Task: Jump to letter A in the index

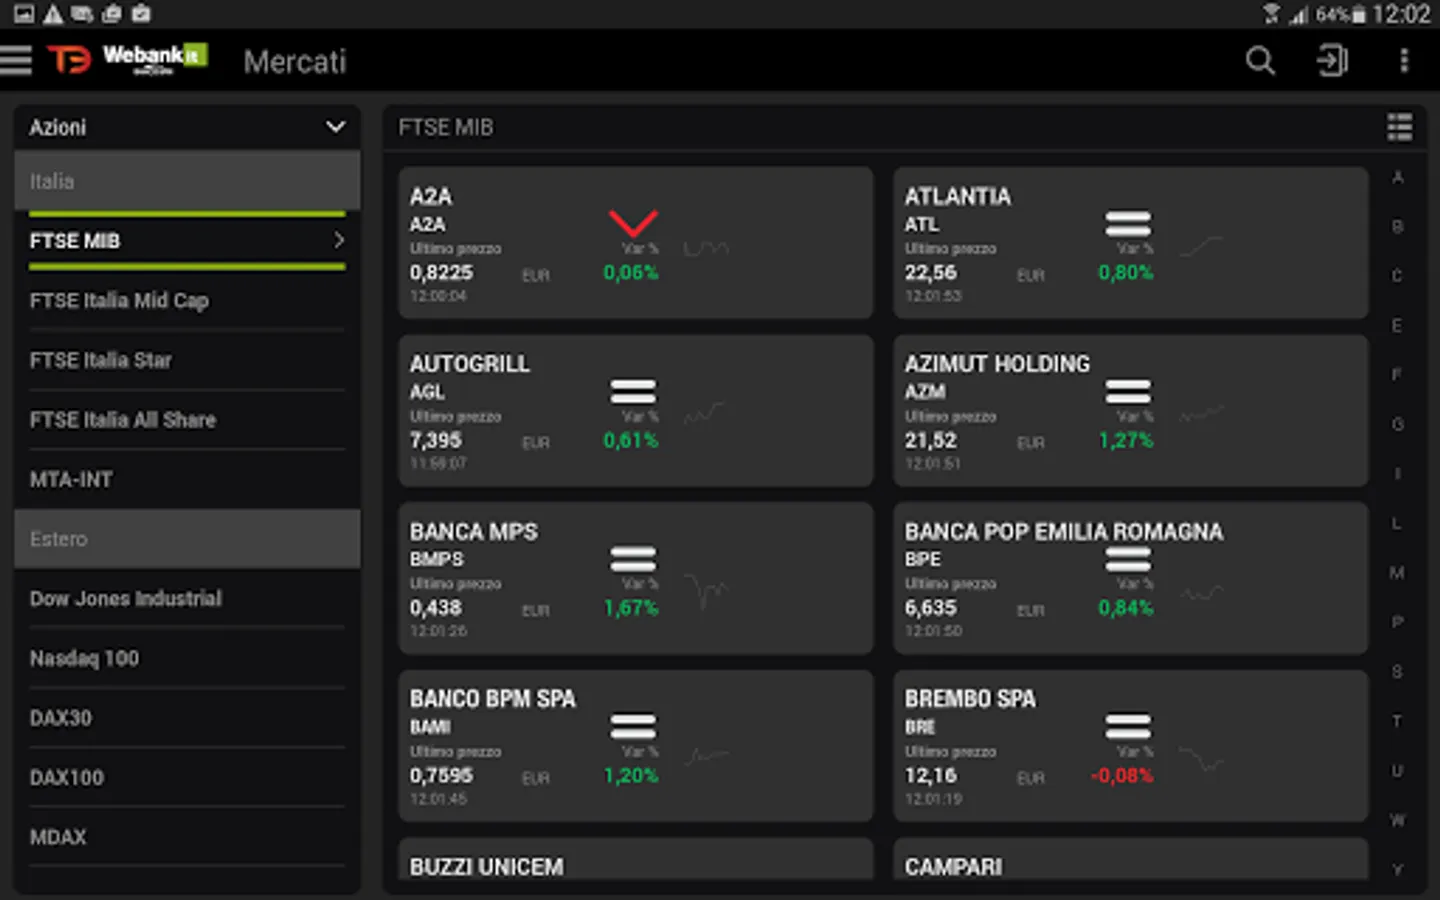Action: coord(1397,177)
